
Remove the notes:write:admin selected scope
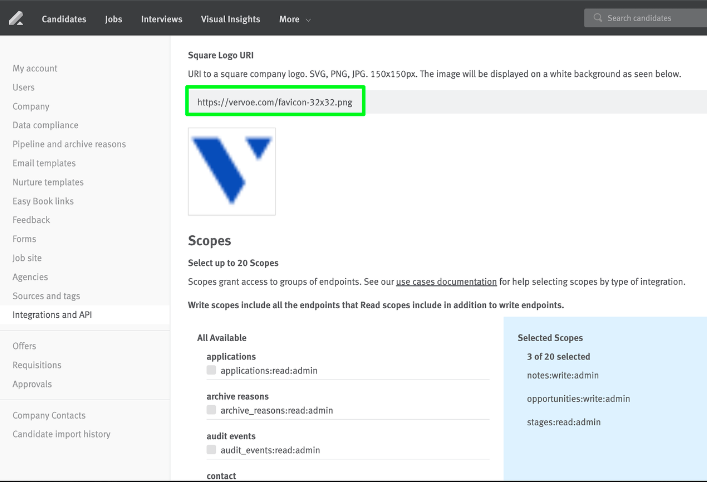[563, 375]
